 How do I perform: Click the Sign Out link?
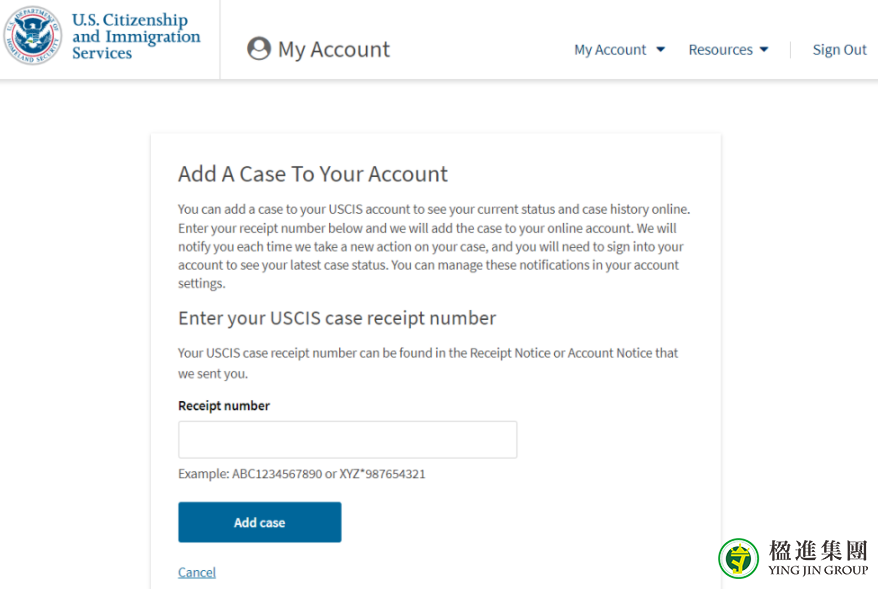[x=839, y=50]
